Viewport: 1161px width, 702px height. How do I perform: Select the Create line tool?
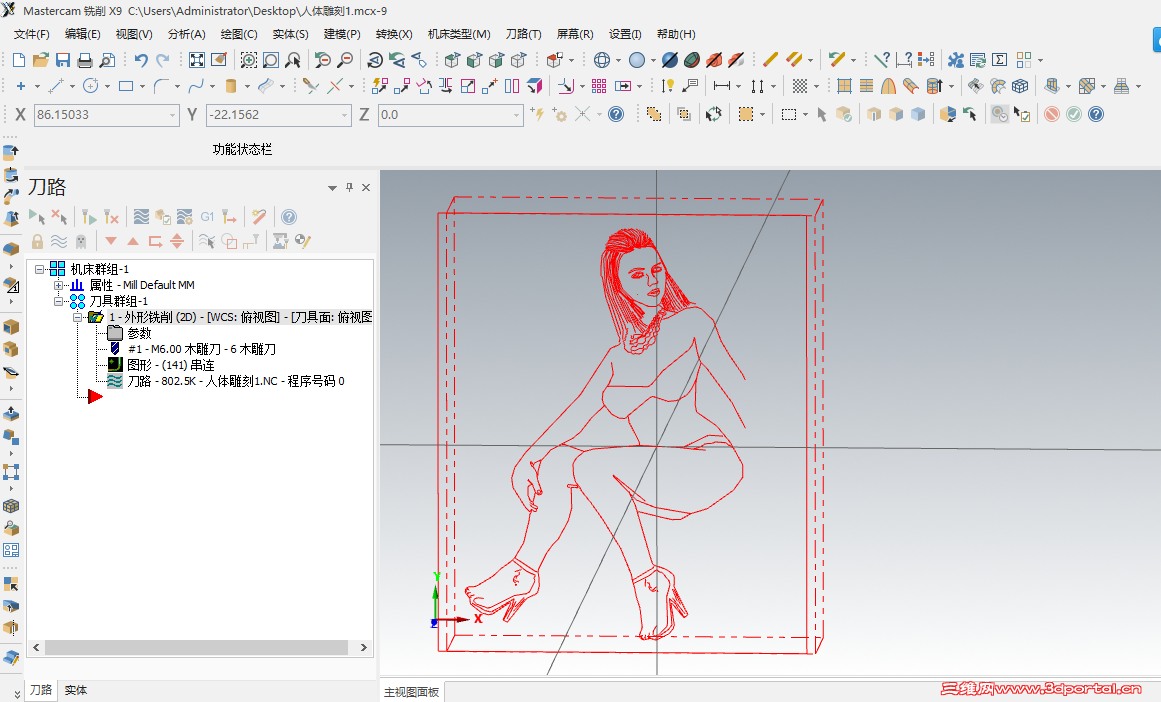click(x=56, y=87)
